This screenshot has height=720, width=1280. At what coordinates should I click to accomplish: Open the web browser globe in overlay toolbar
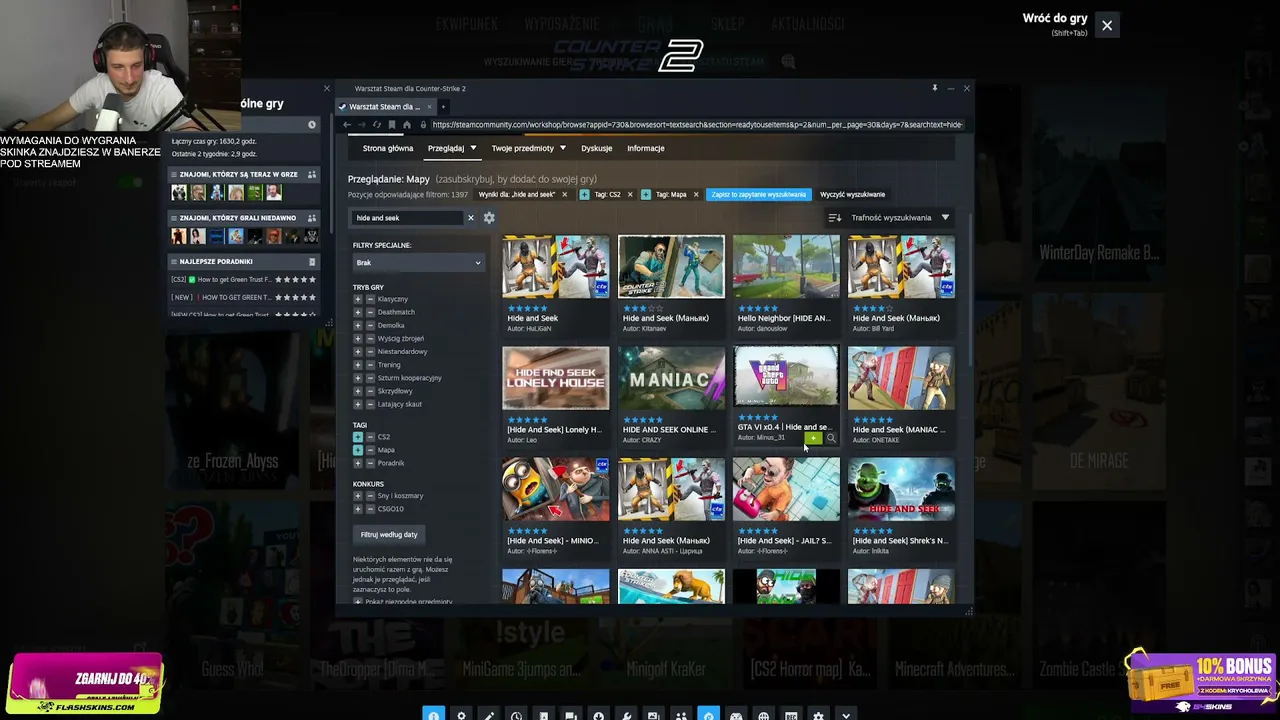pyautogui.click(x=763, y=715)
